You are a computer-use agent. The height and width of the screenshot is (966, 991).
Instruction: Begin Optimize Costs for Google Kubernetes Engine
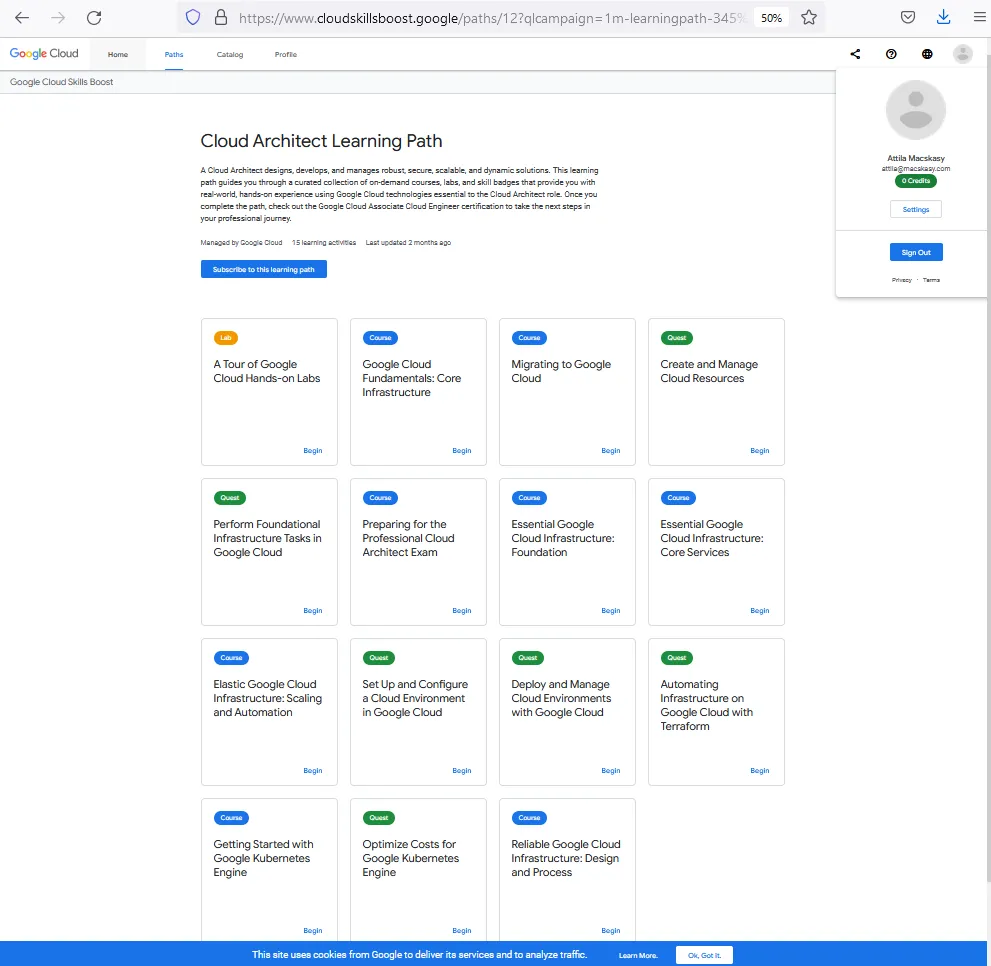click(462, 931)
